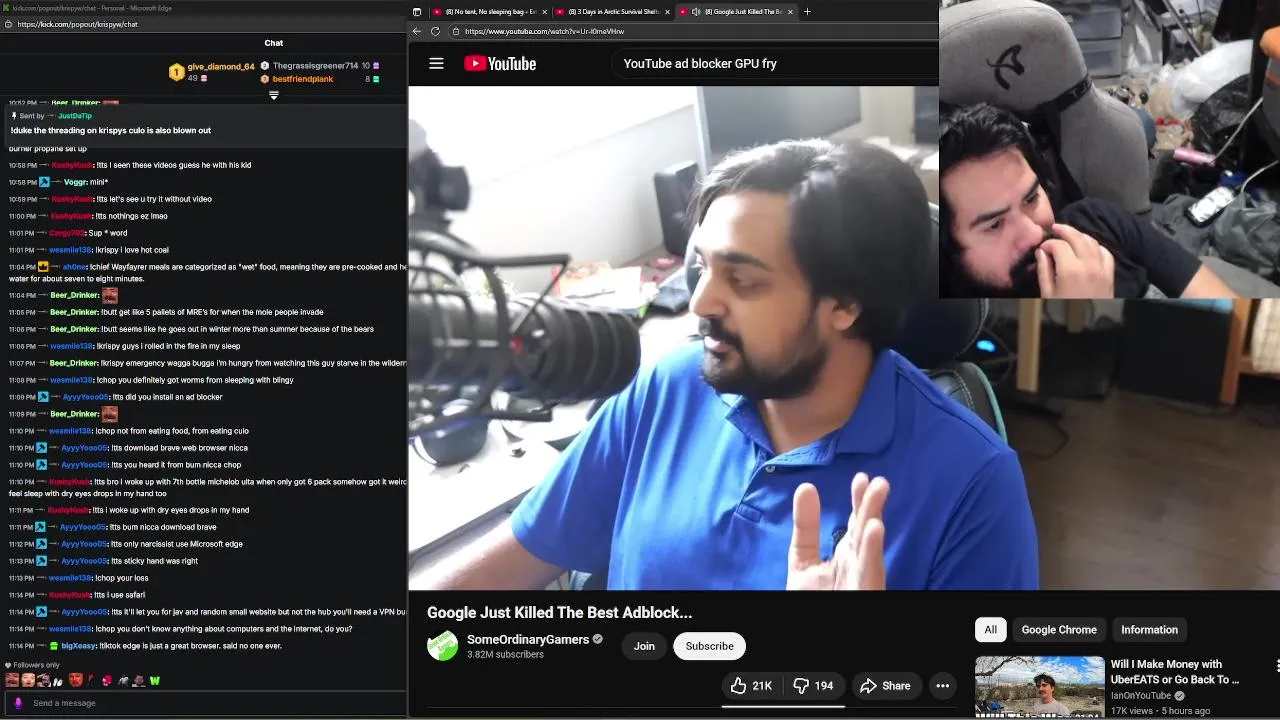Click the YouTube logo
The image size is (1280, 720).
click(x=500, y=63)
